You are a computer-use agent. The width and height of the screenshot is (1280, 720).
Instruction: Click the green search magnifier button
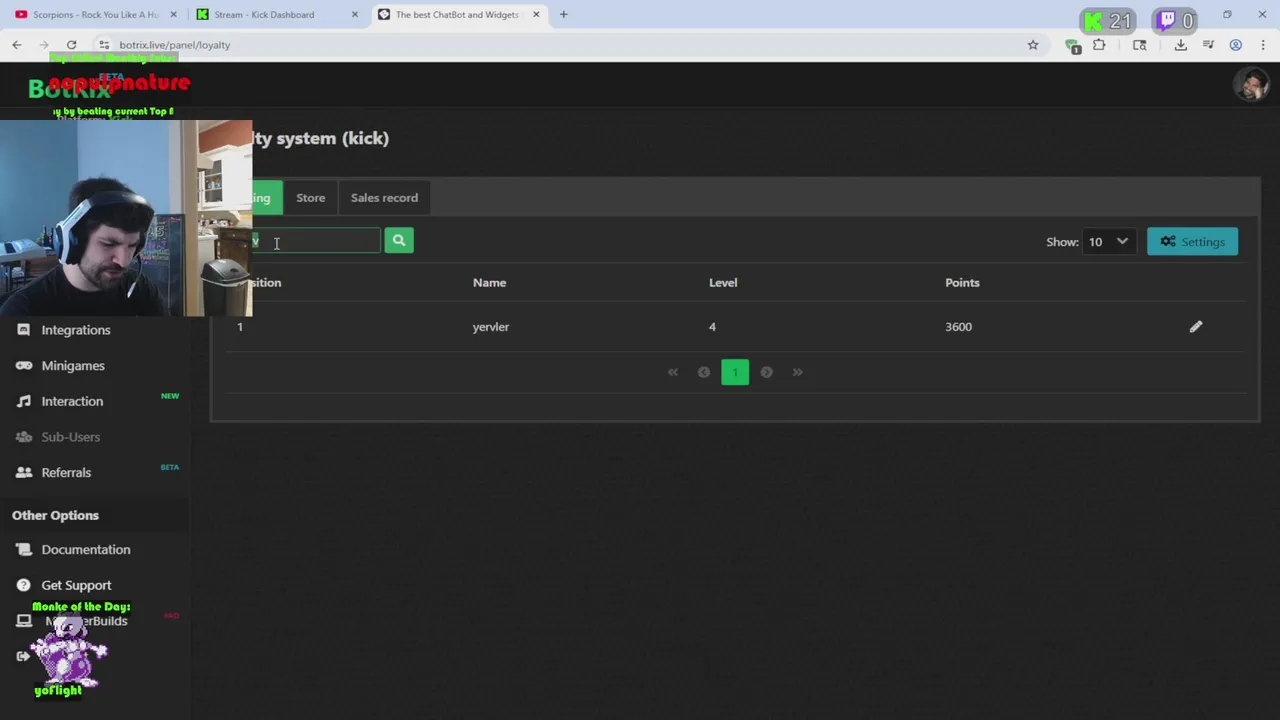(398, 240)
